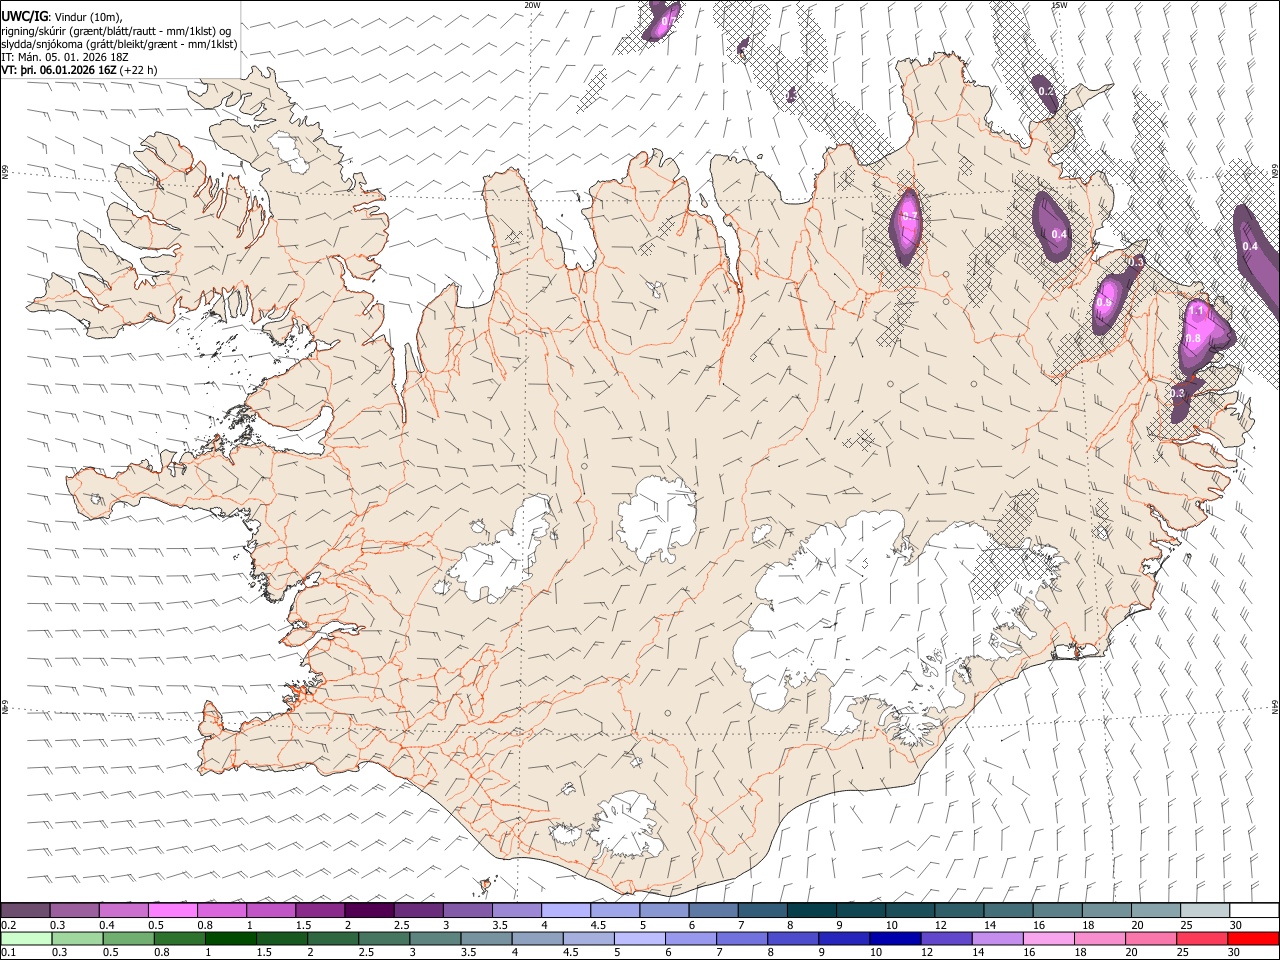1280x960 pixels.
Task: Click the deep blue lower swatch labeled 10
Action: click(x=894, y=938)
